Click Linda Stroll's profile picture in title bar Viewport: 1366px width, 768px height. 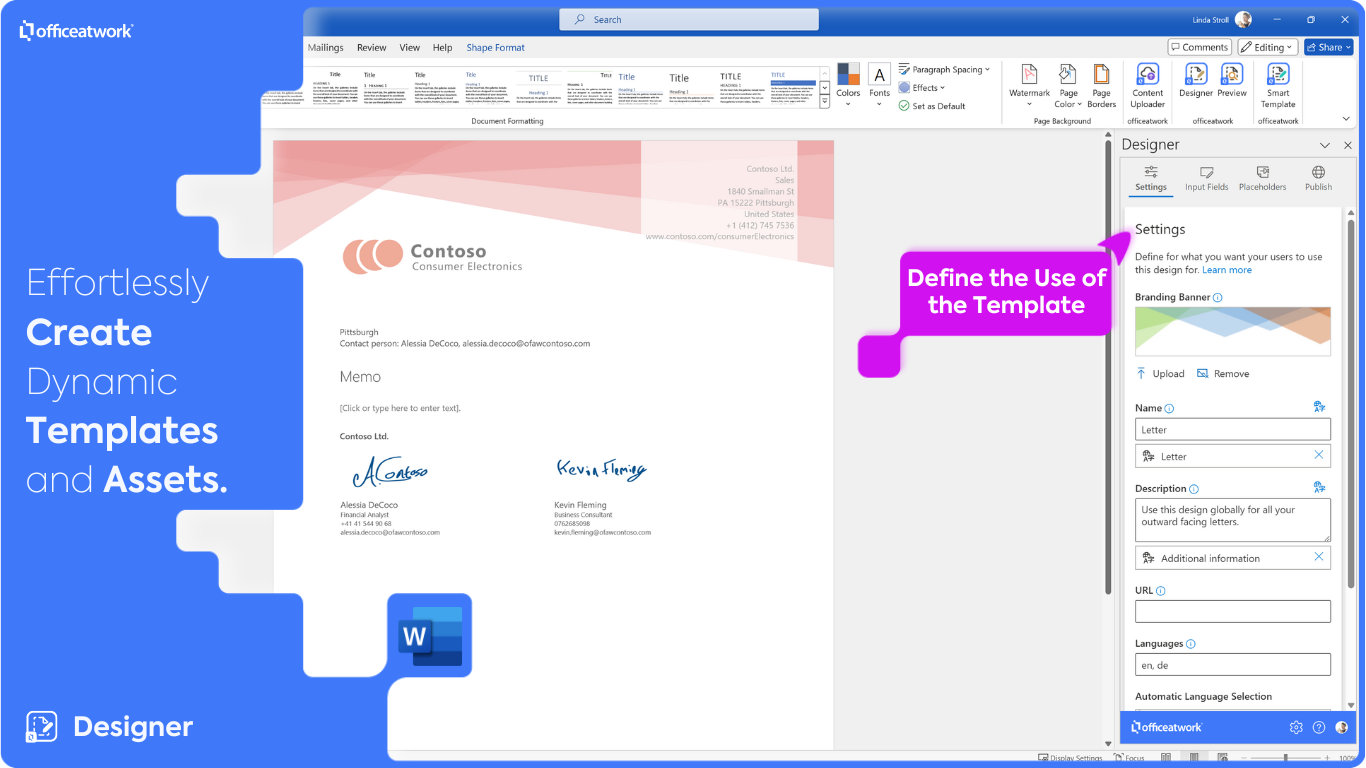[x=1243, y=19]
